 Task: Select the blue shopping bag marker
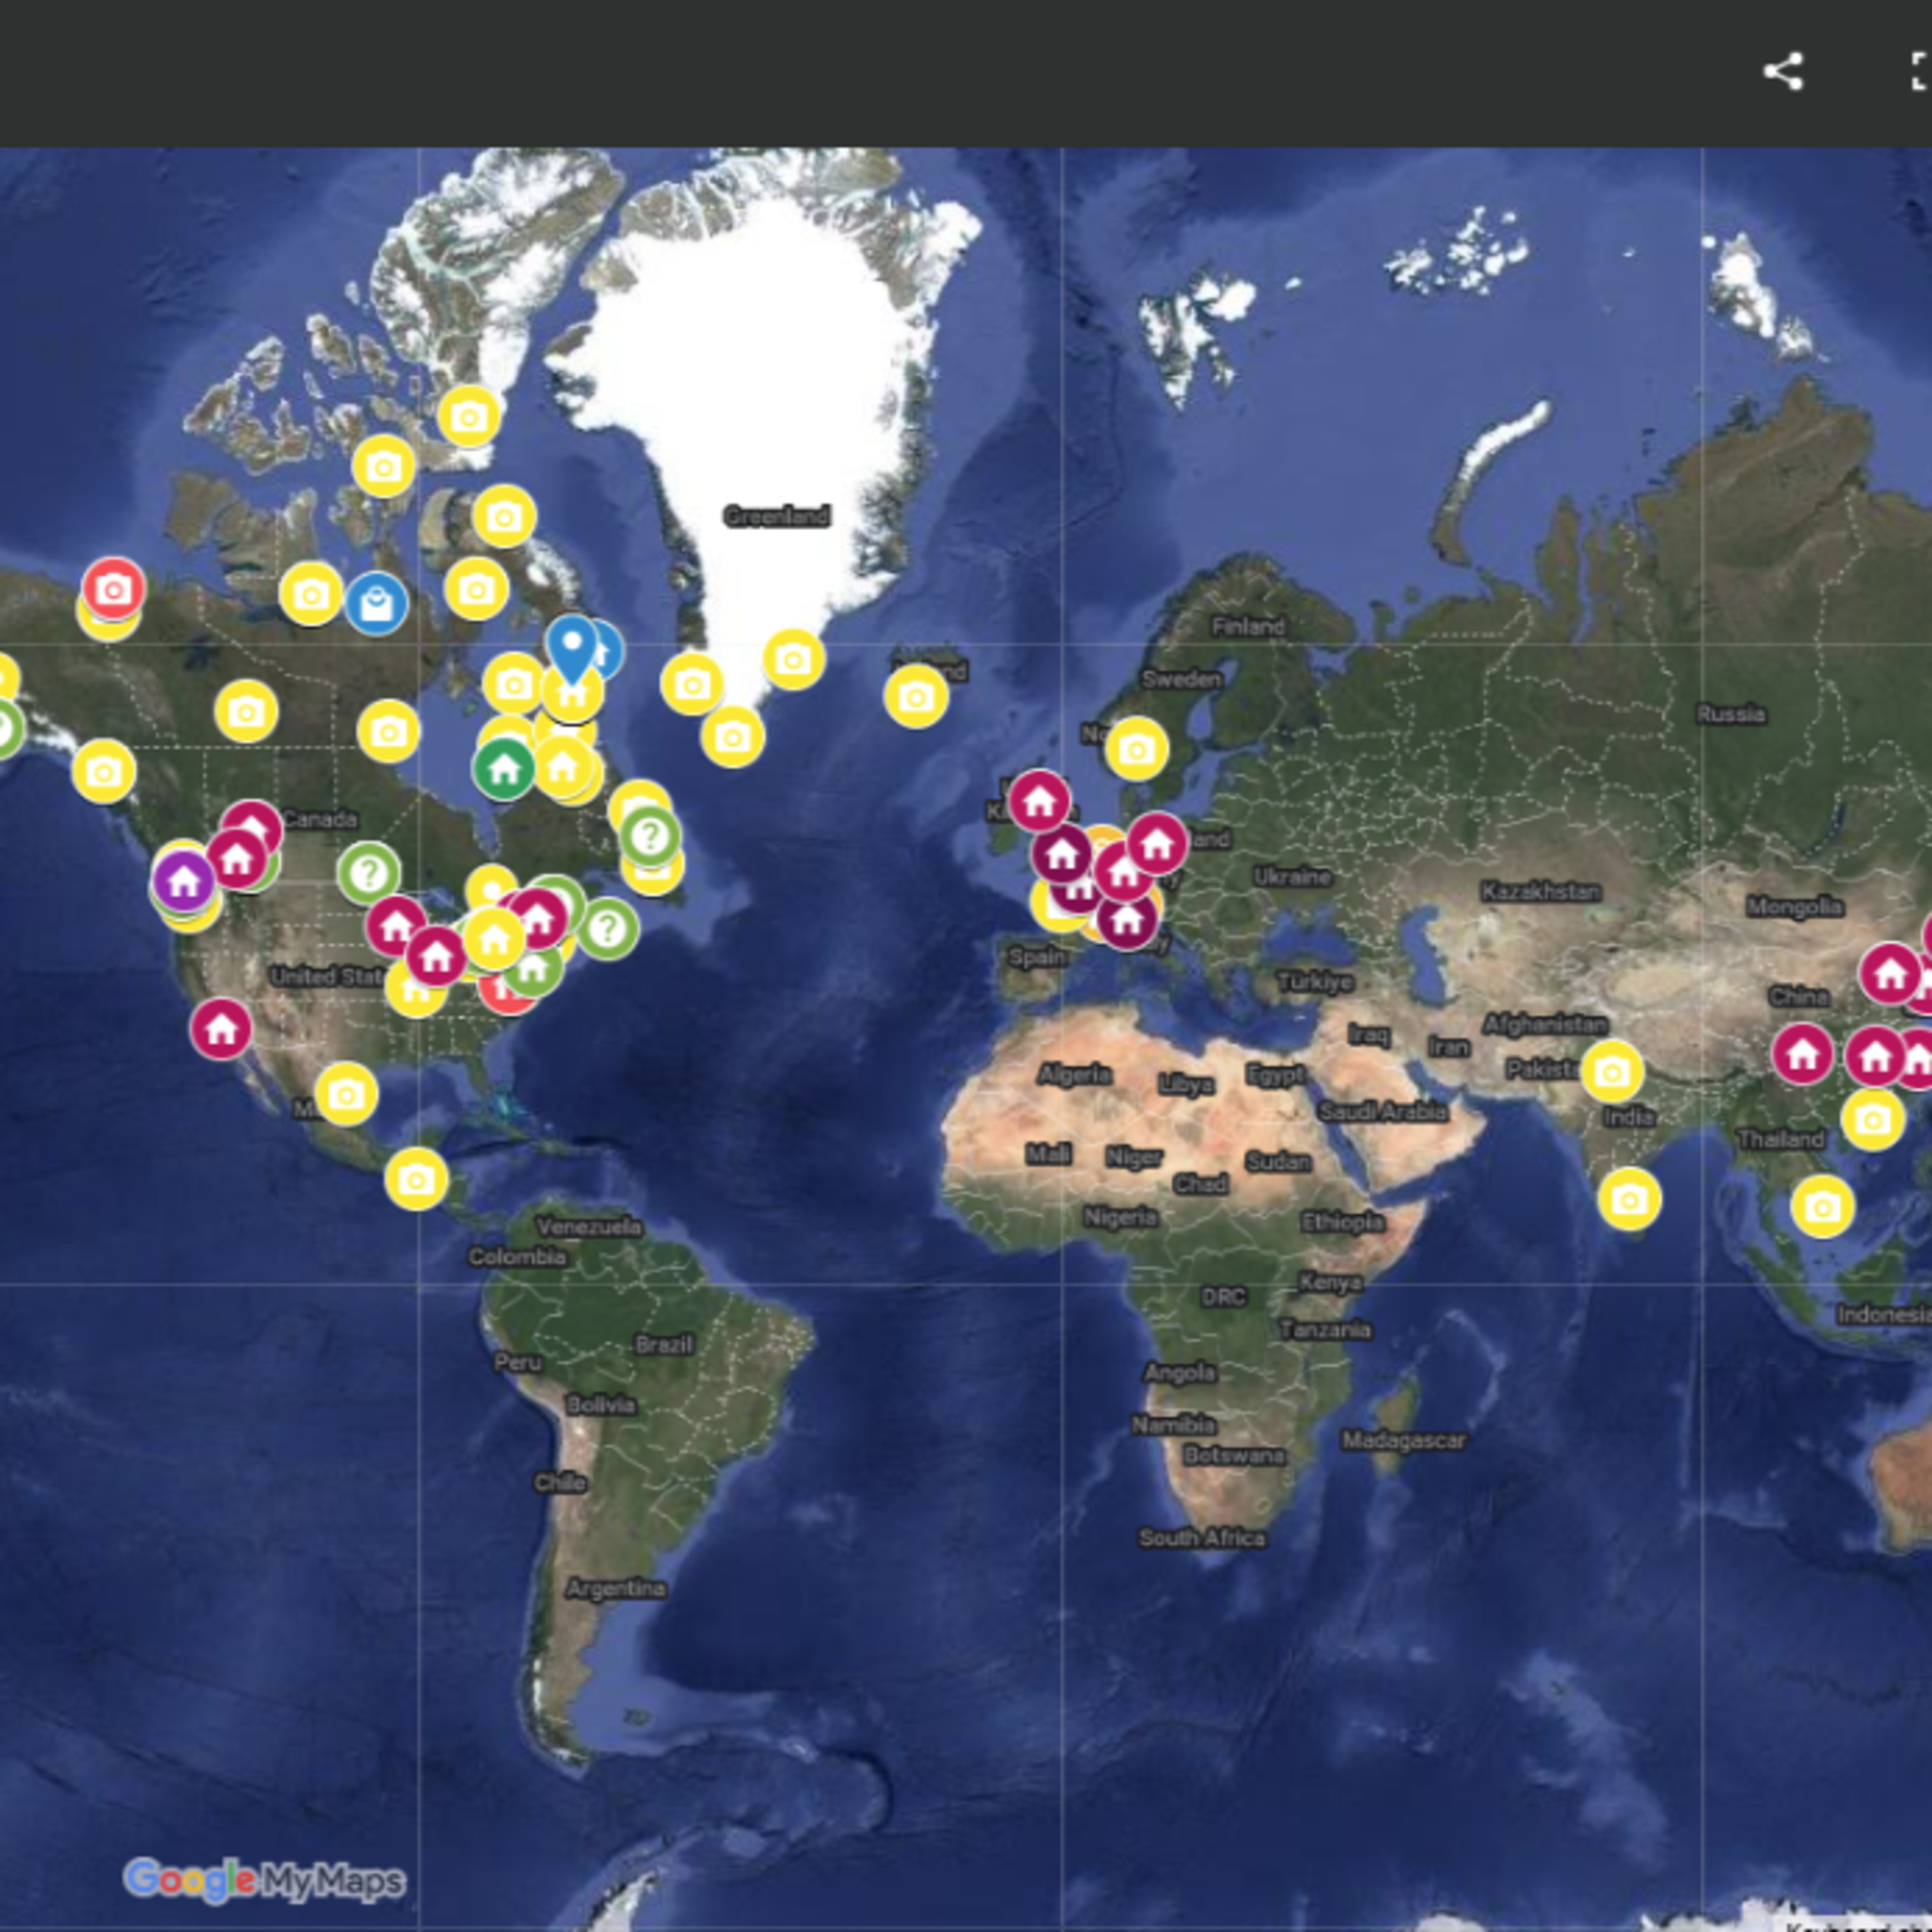[x=376, y=604]
